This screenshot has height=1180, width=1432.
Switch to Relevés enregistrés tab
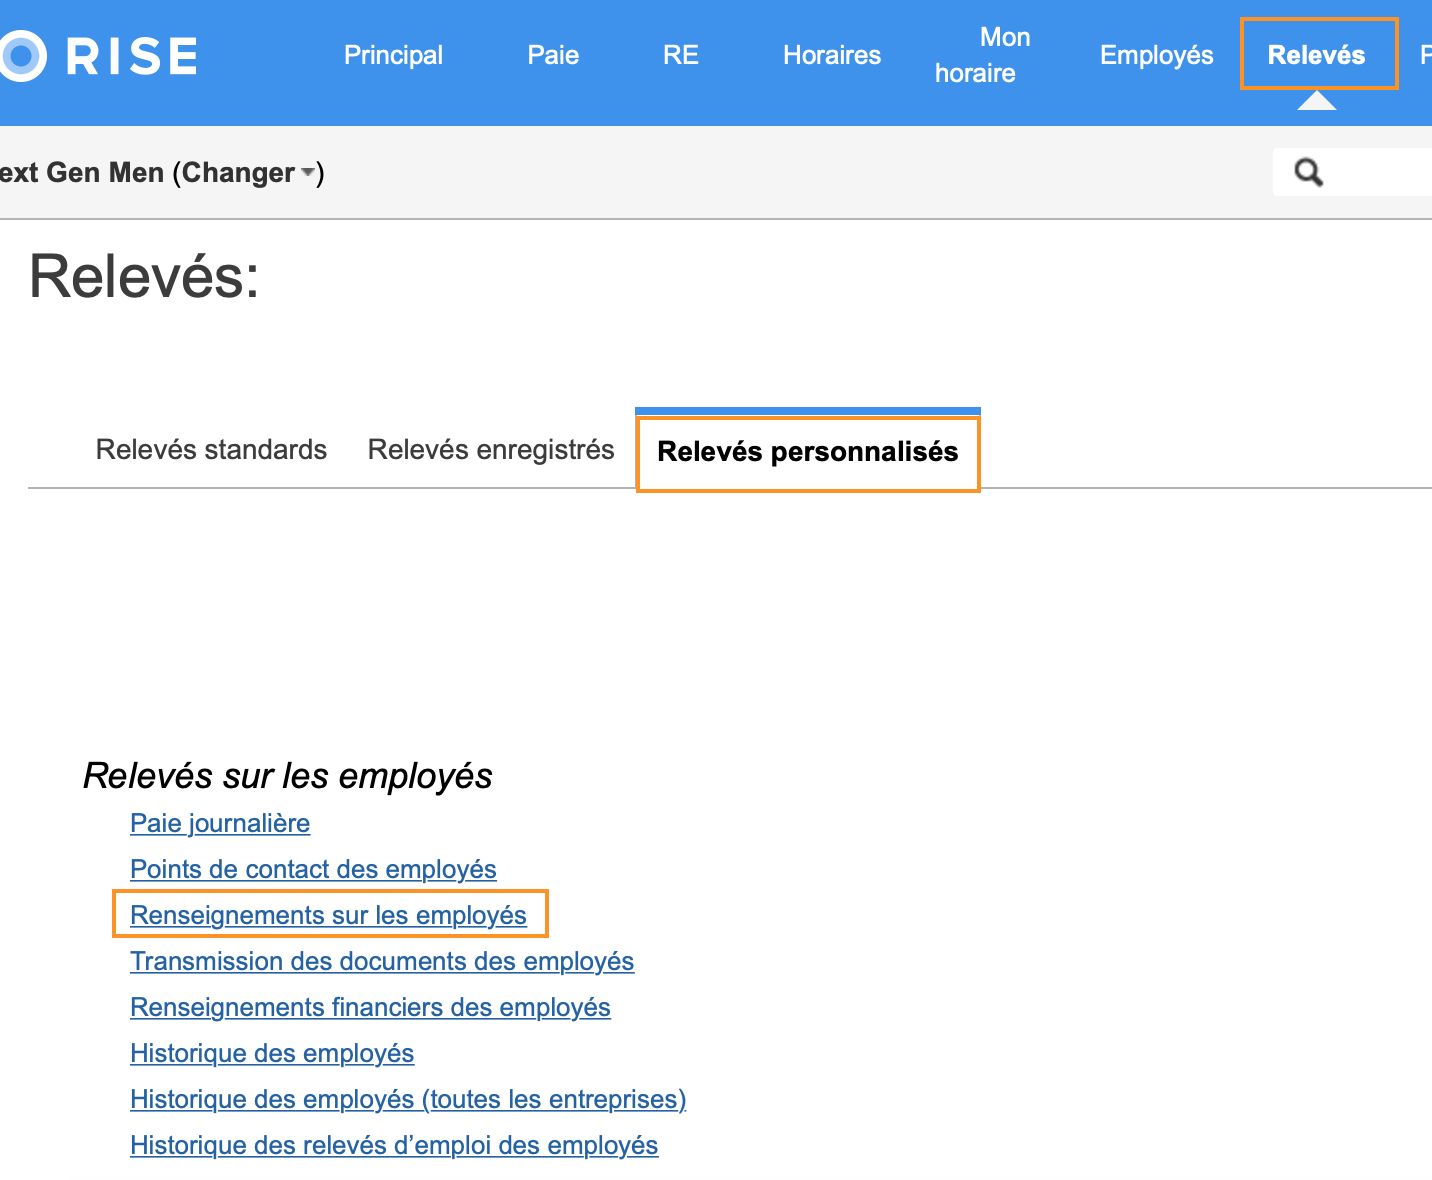pos(491,450)
